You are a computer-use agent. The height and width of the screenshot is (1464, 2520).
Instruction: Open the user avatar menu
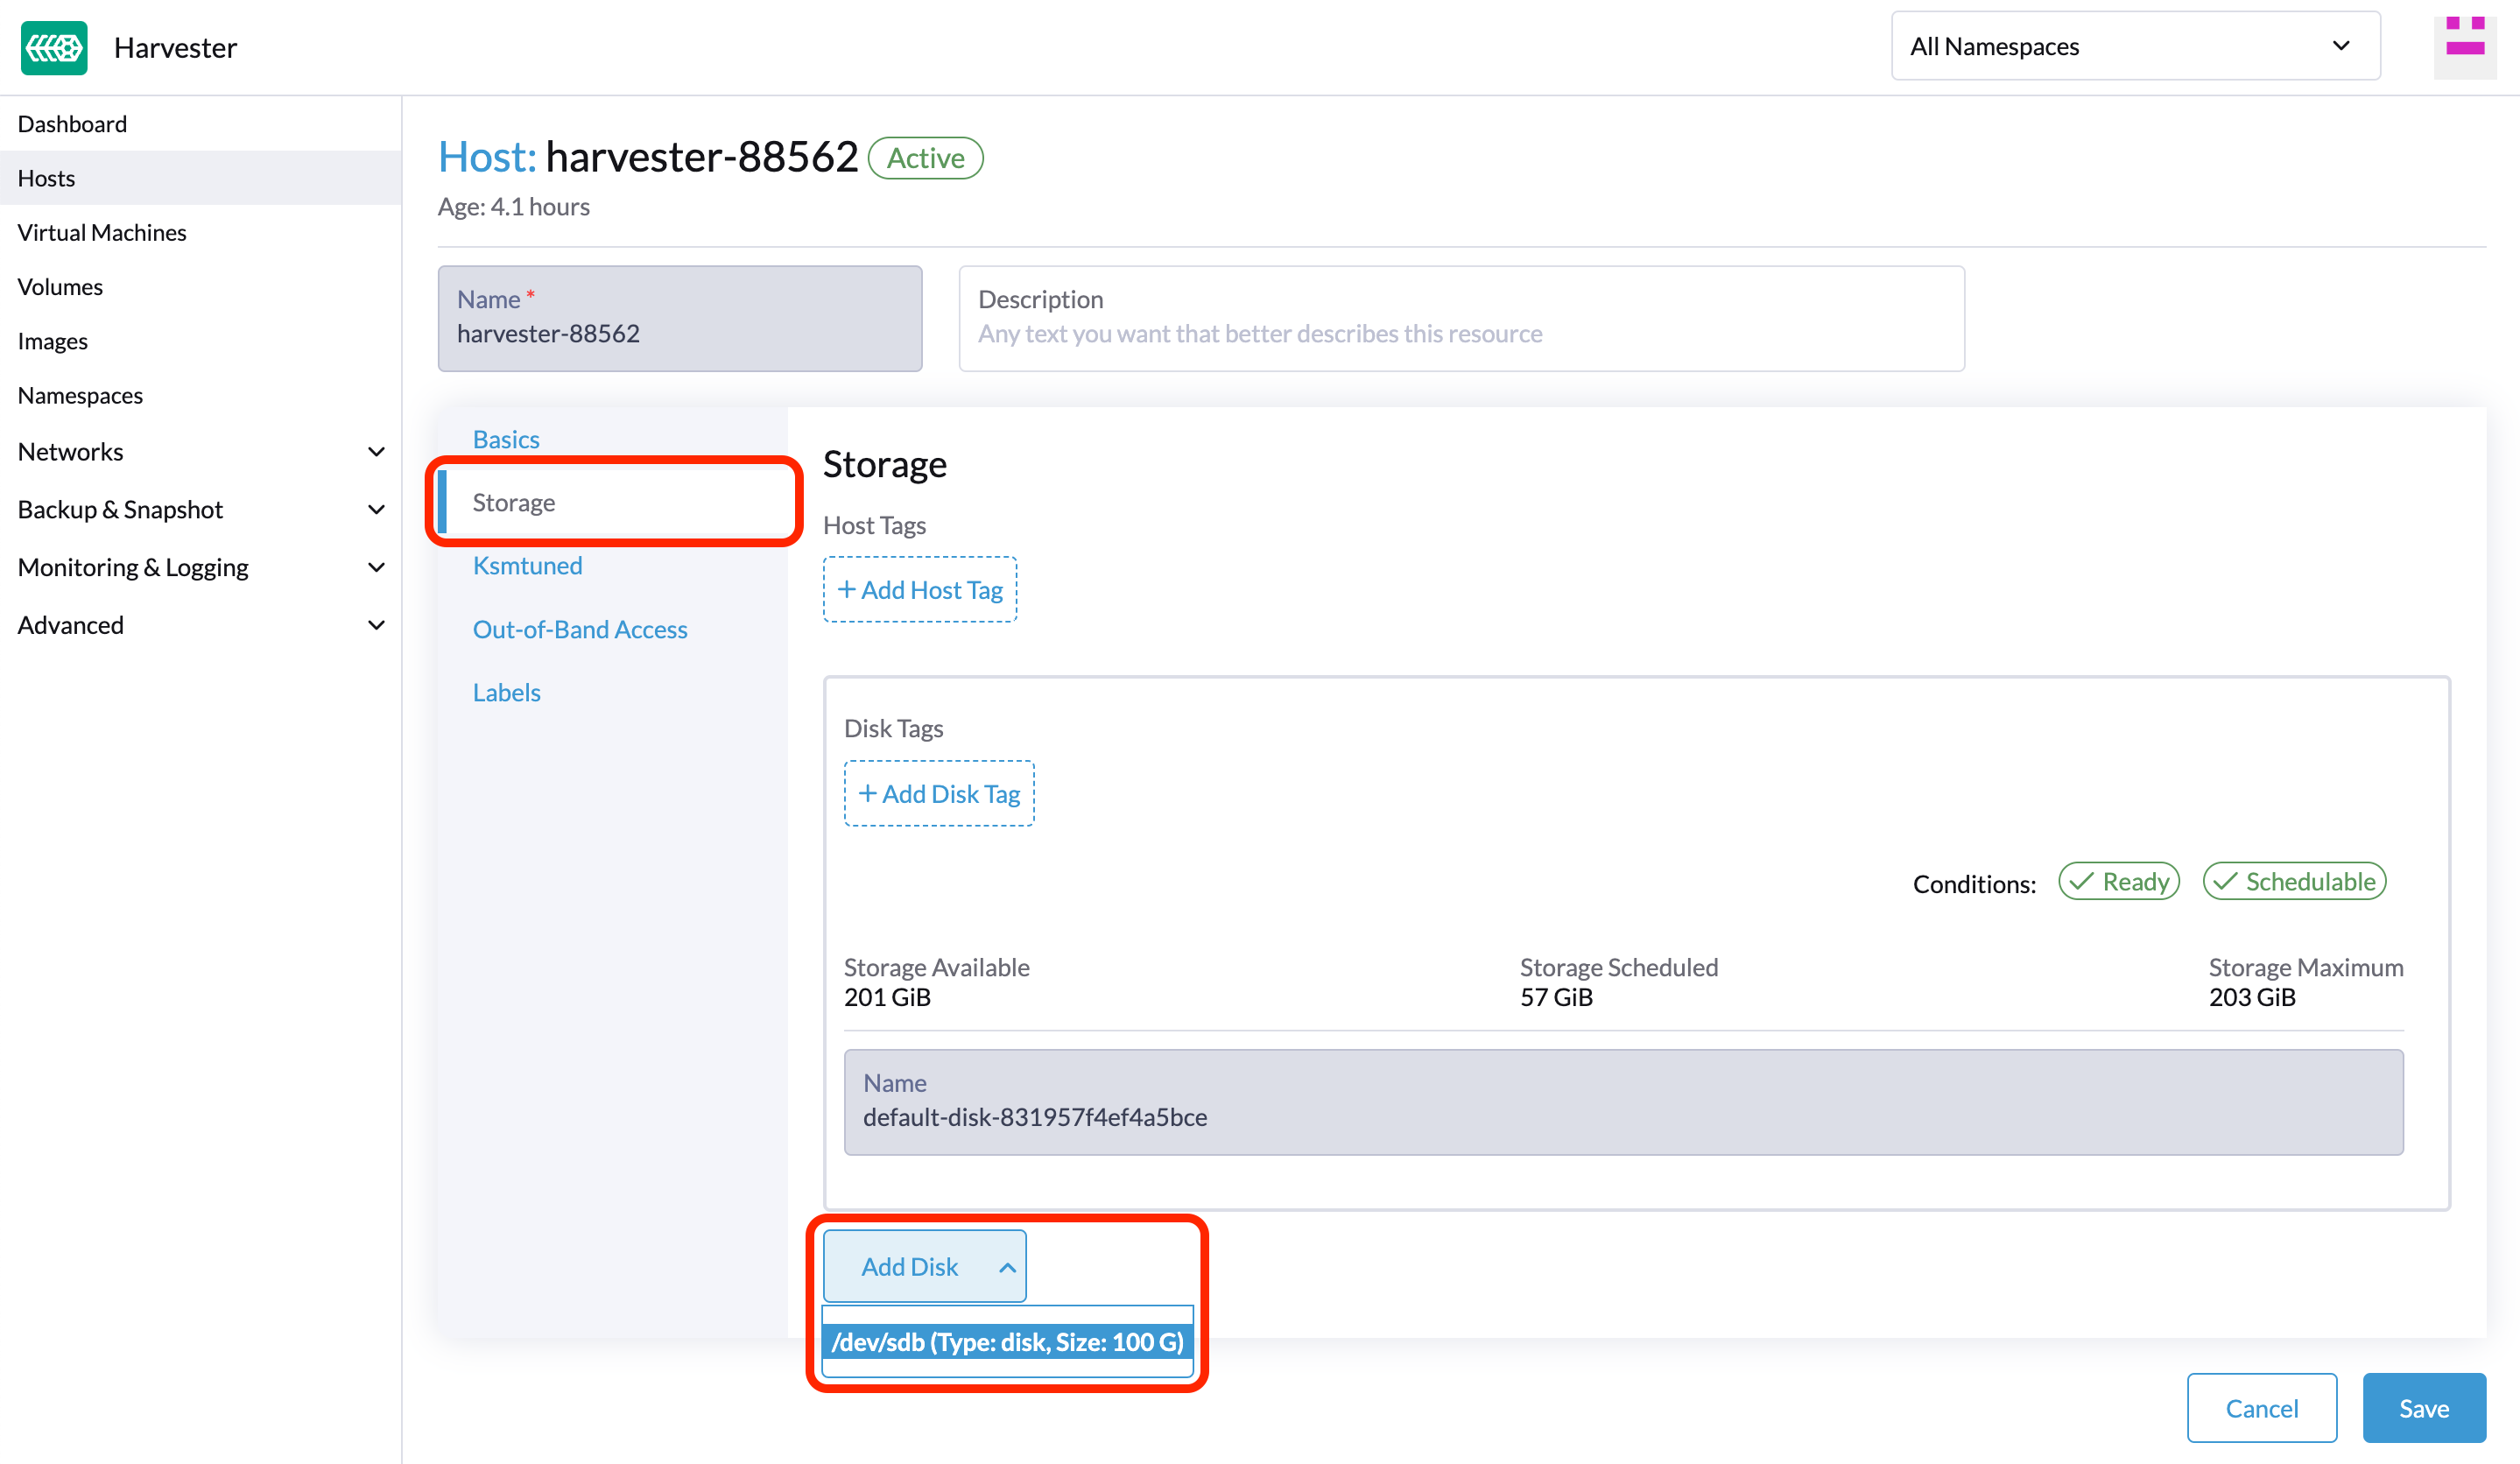[x=2465, y=46]
